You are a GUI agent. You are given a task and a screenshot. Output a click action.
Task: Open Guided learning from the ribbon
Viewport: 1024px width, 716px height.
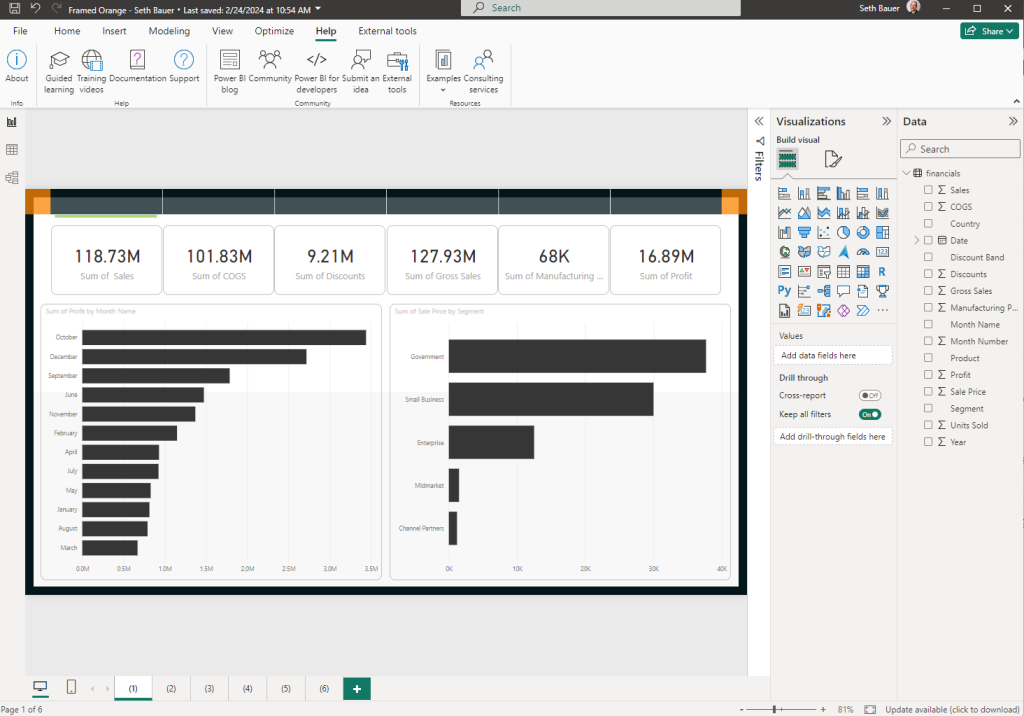[59, 72]
